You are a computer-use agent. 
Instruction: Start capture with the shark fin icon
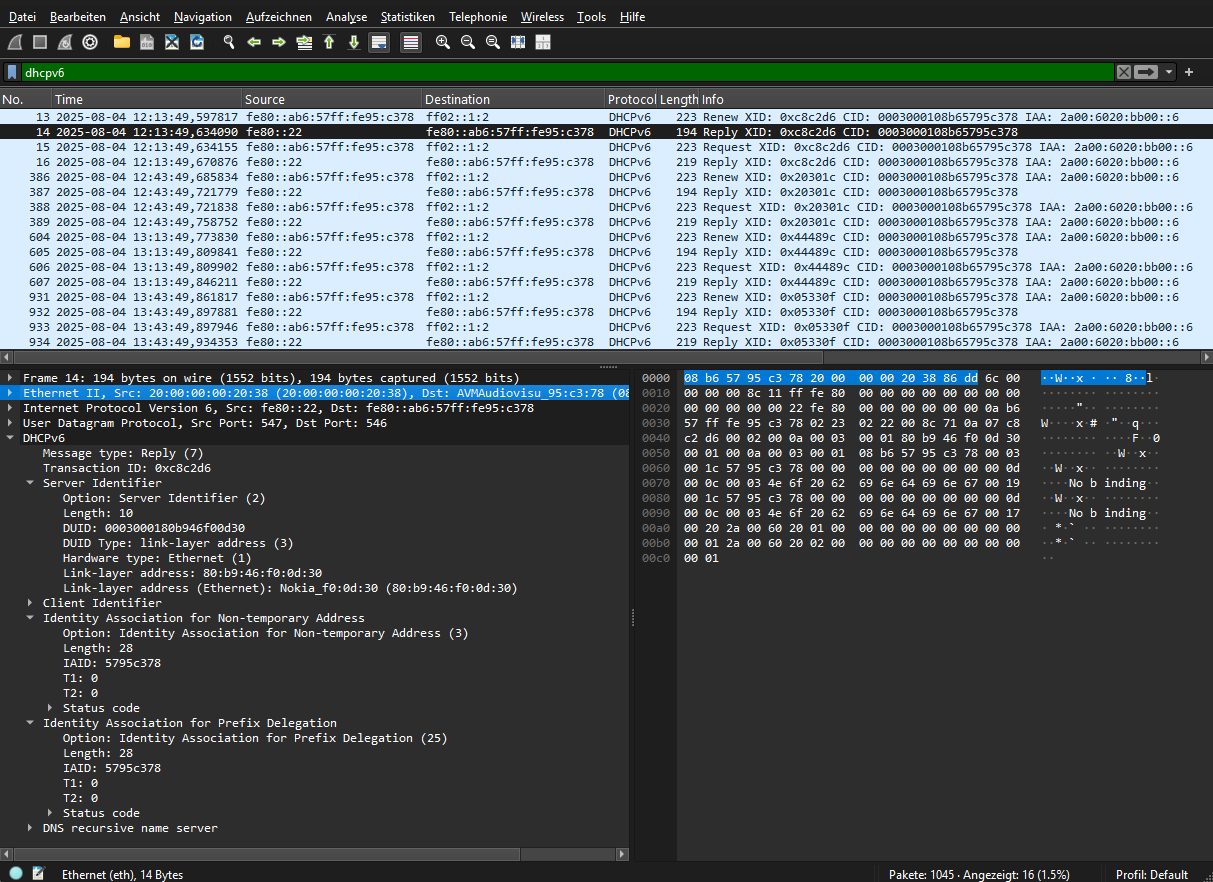[15, 42]
